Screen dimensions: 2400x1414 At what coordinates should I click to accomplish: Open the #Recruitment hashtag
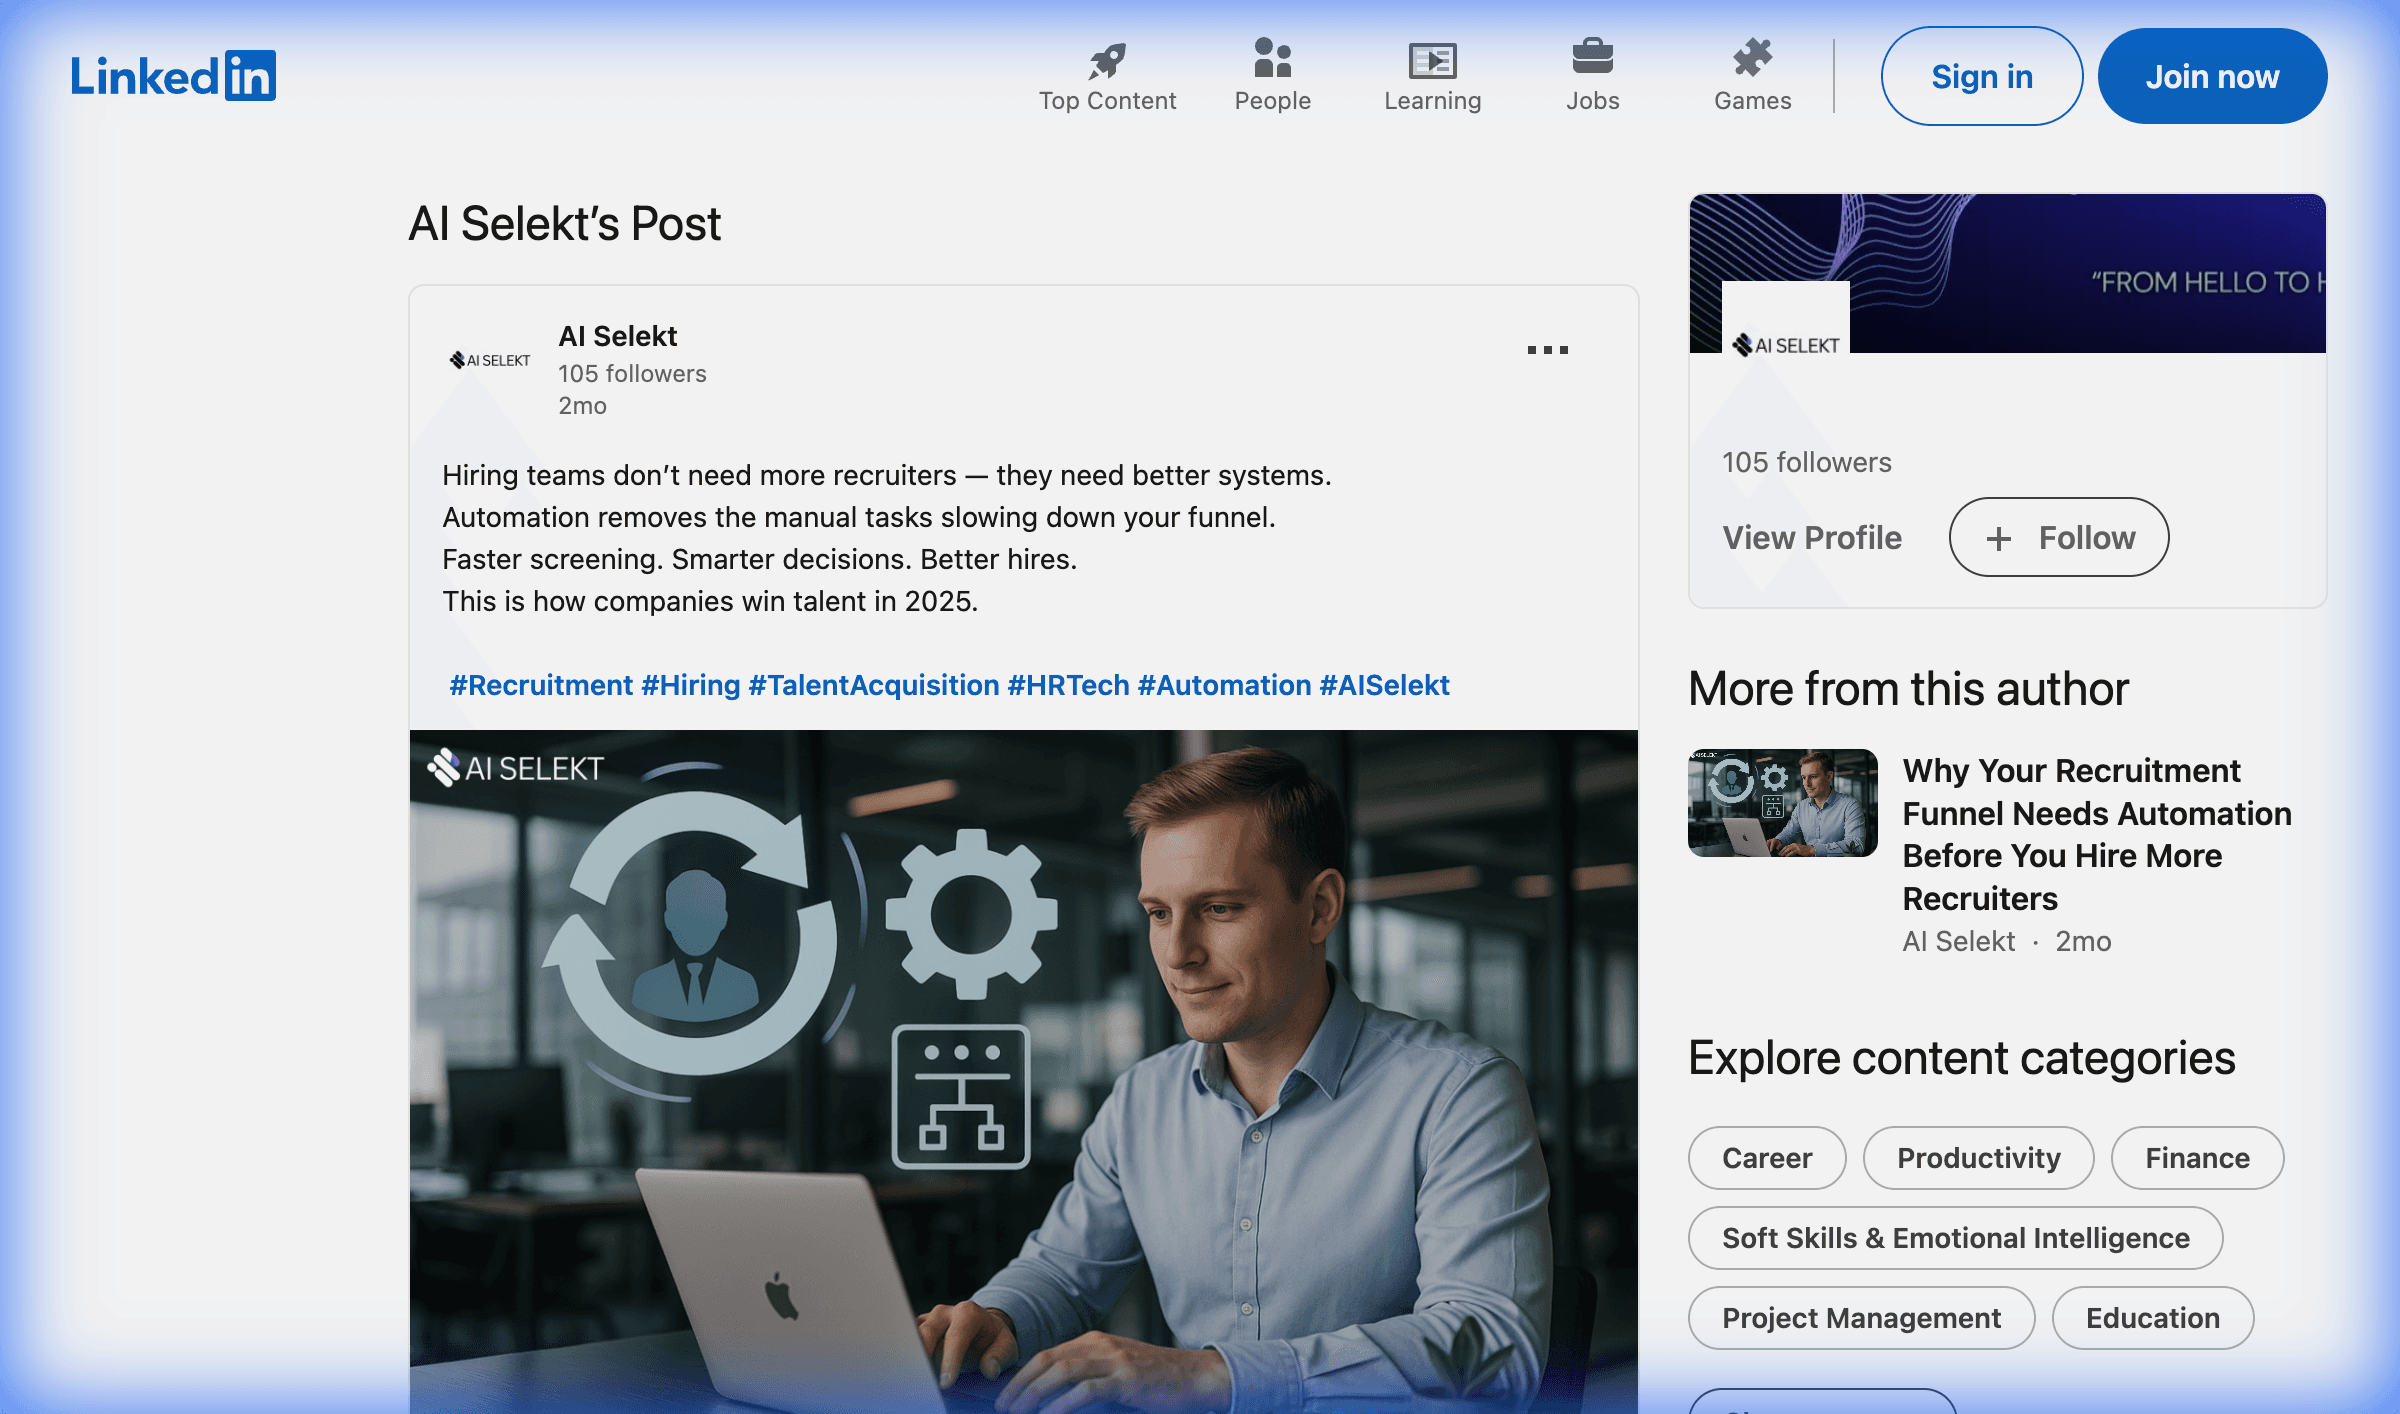541,685
